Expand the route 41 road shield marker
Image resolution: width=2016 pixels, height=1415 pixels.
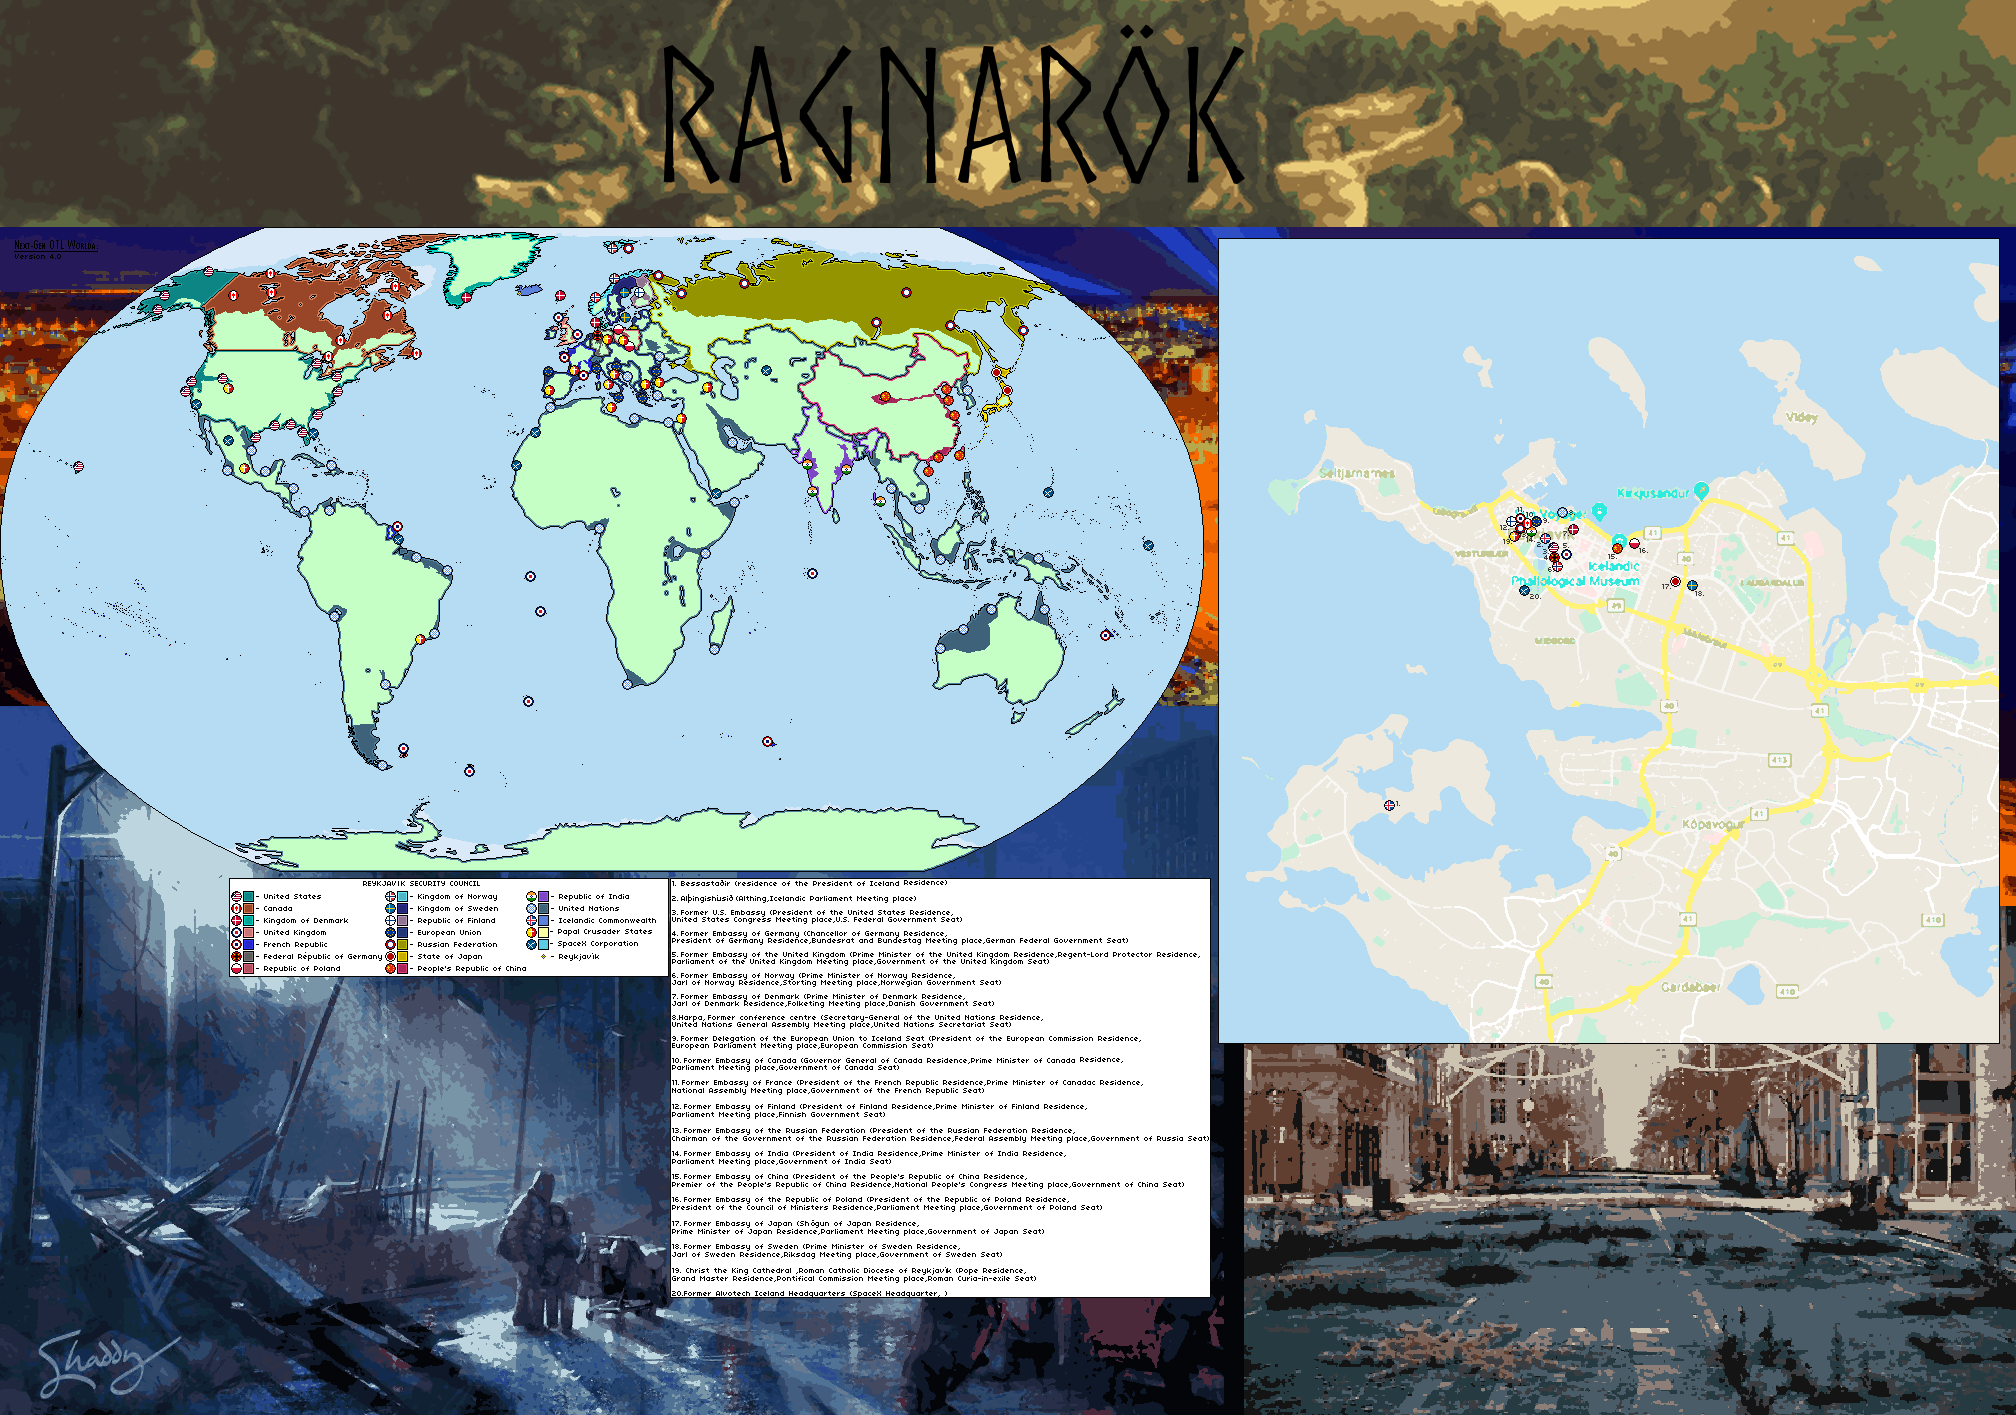click(1654, 532)
